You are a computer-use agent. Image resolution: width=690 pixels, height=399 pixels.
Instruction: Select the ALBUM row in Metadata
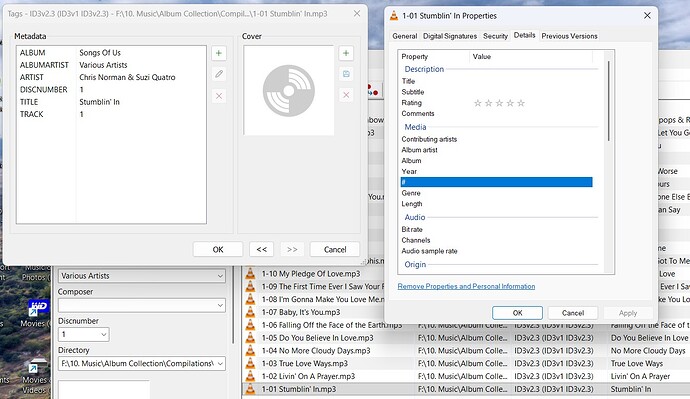click(111, 53)
